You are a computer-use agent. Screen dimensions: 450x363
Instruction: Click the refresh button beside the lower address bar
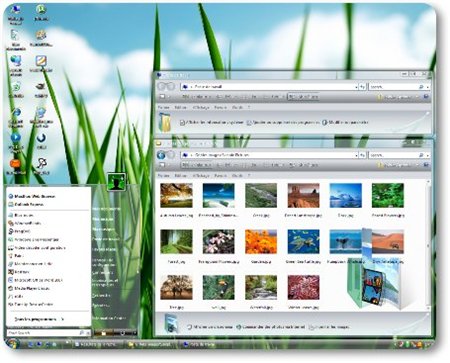[362, 155]
